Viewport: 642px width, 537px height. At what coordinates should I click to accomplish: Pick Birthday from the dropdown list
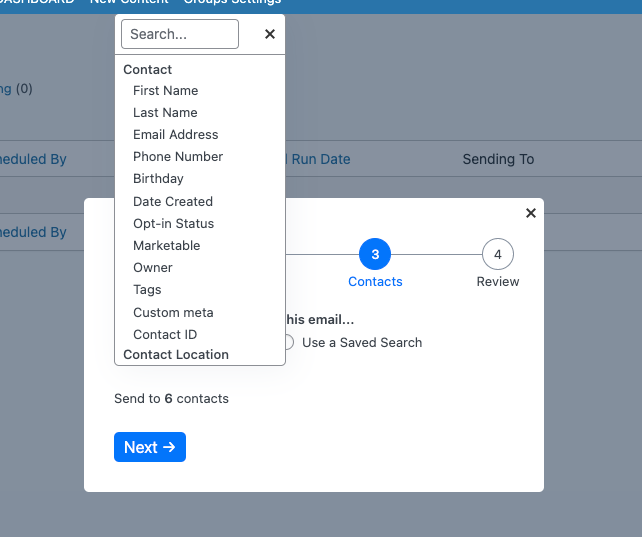tap(158, 179)
